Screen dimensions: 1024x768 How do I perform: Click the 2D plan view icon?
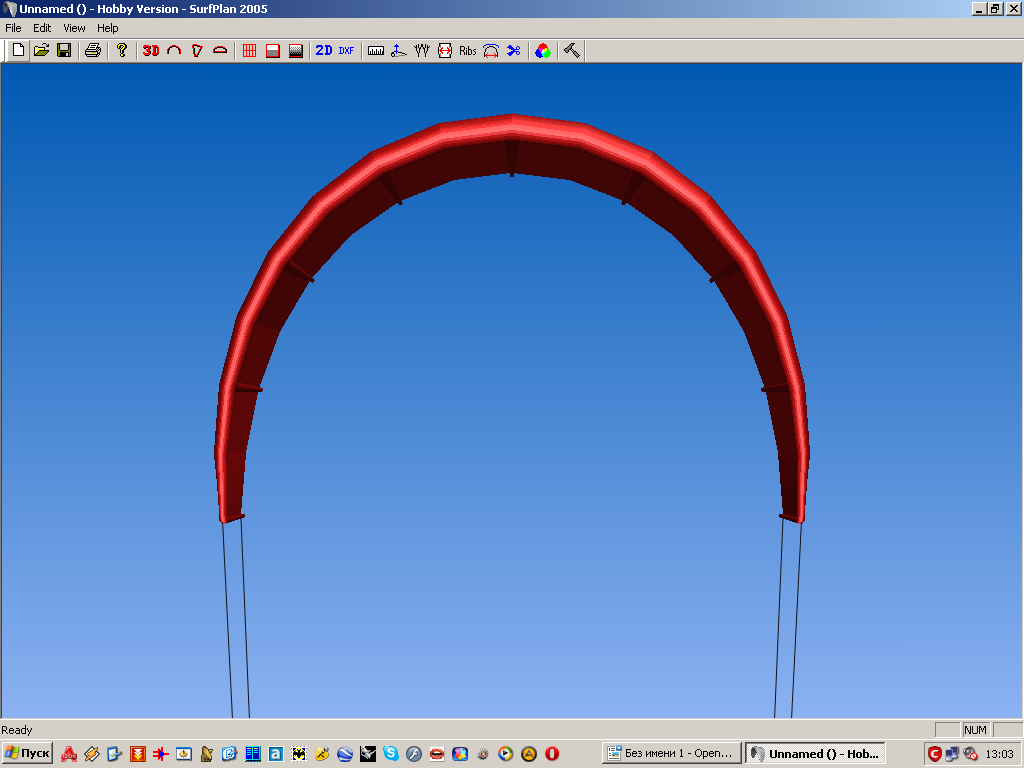(x=324, y=50)
